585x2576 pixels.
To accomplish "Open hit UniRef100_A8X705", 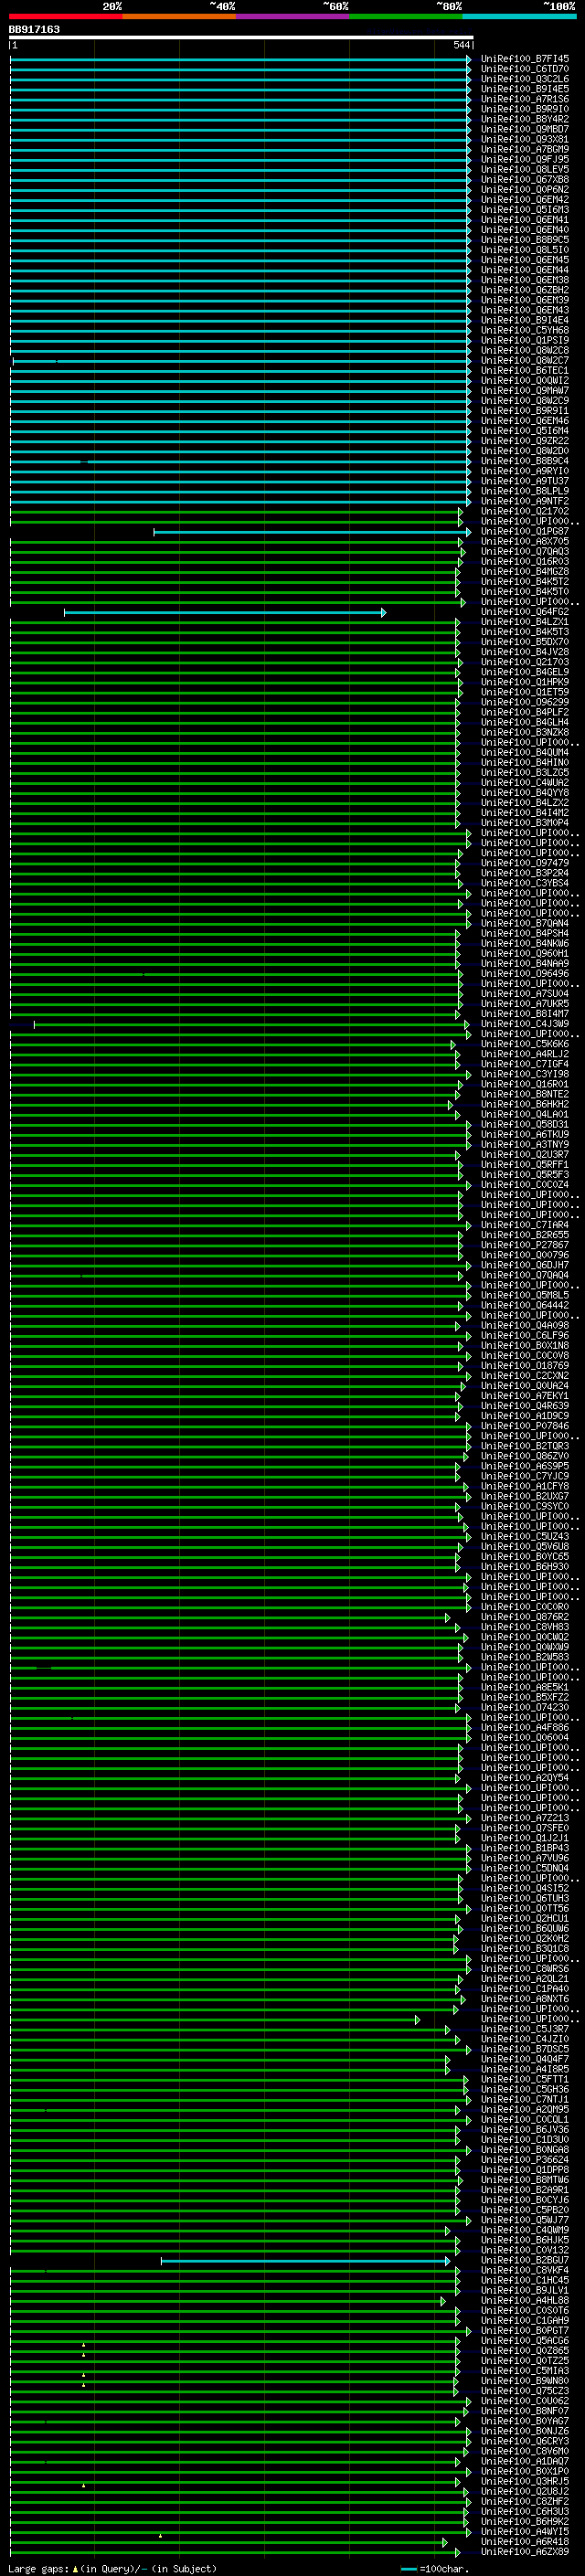I will coord(525,542).
